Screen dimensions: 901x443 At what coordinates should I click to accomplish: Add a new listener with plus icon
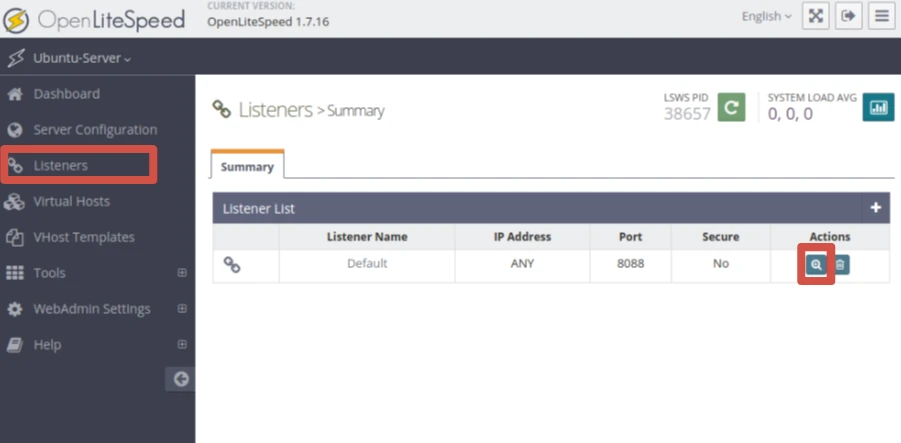pyautogui.click(x=875, y=208)
